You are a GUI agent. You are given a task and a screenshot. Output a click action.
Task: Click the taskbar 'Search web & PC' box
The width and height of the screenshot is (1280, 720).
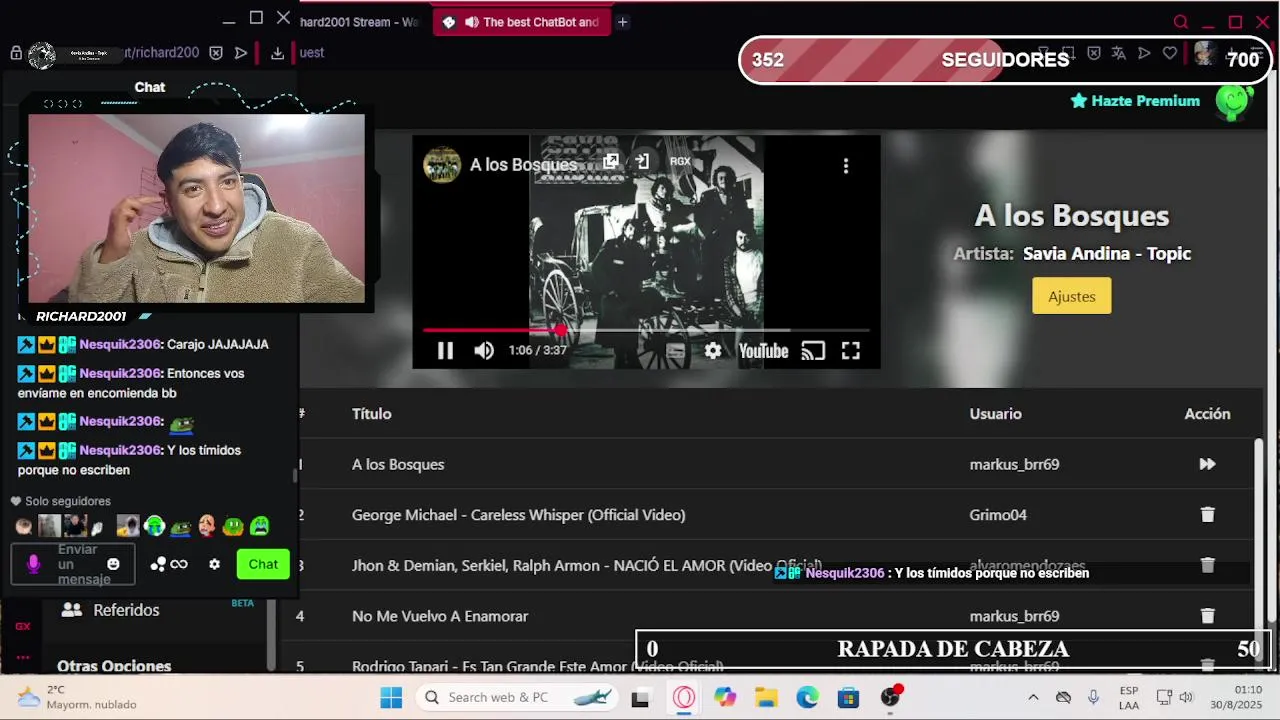[x=515, y=698]
